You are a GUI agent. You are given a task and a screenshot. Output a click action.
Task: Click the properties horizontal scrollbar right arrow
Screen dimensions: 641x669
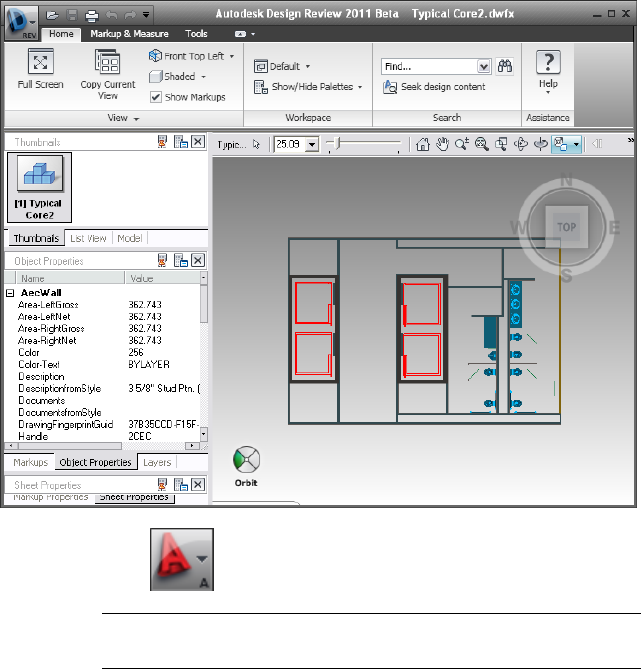(192, 446)
